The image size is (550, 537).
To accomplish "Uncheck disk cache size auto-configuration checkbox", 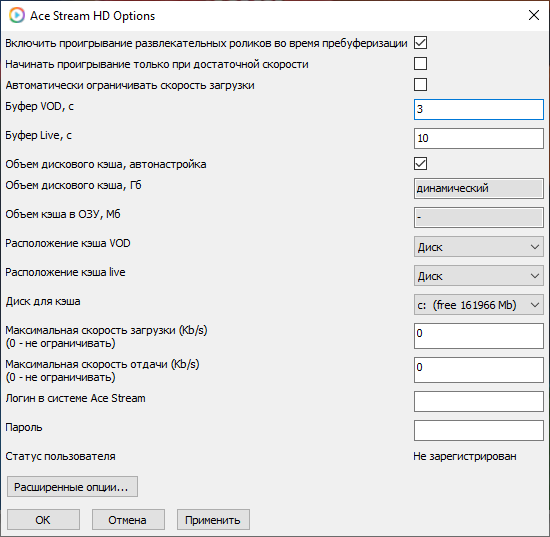I will [420, 164].
